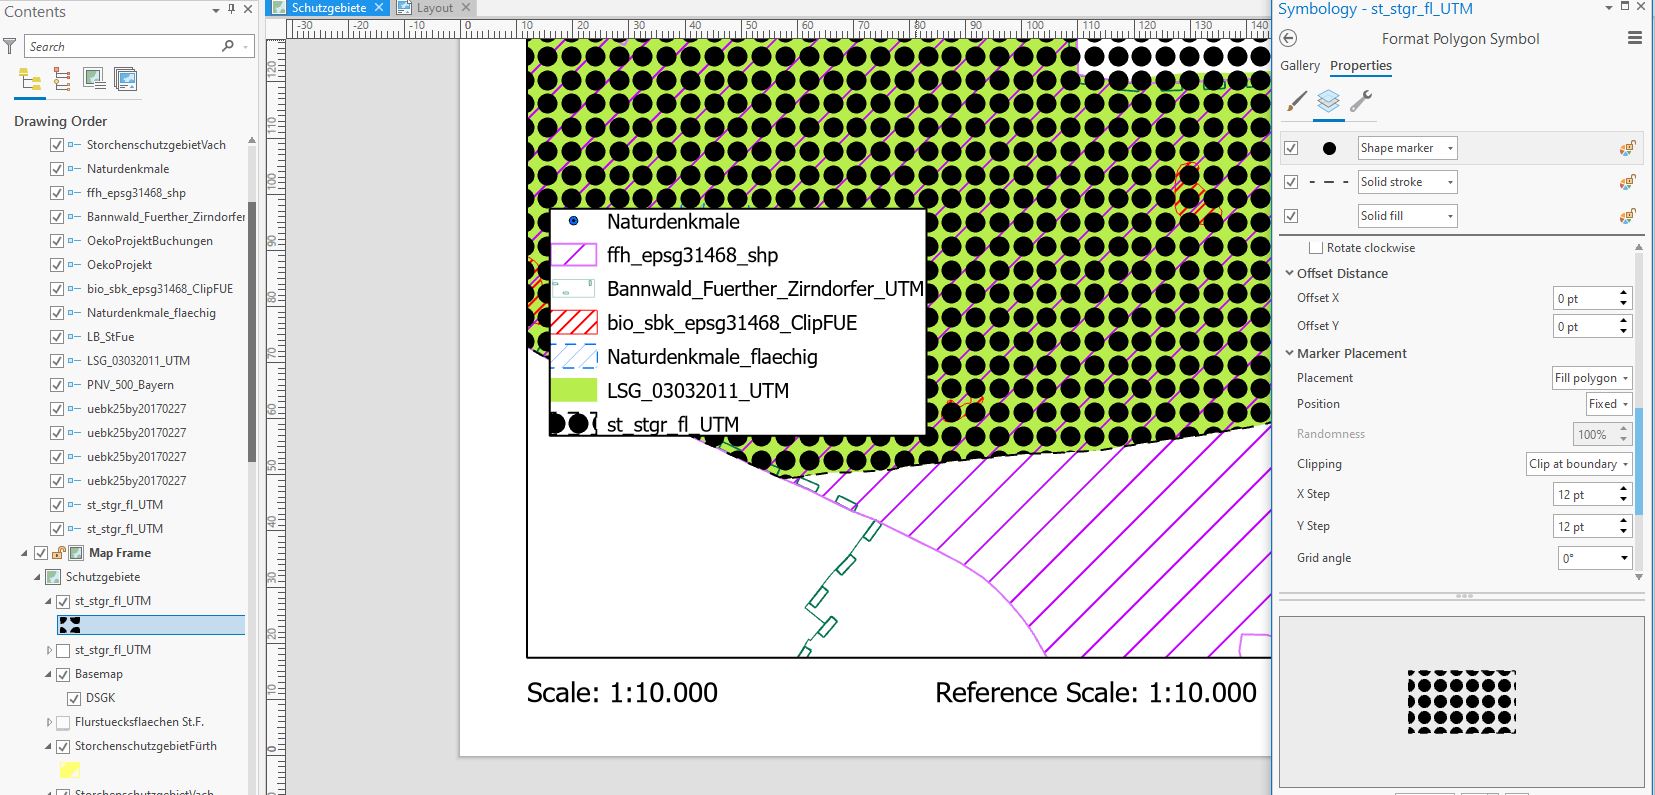This screenshot has width=1655, height=795.
Task: Switch to the Gallery tab
Action: [x=1300, y=65]
